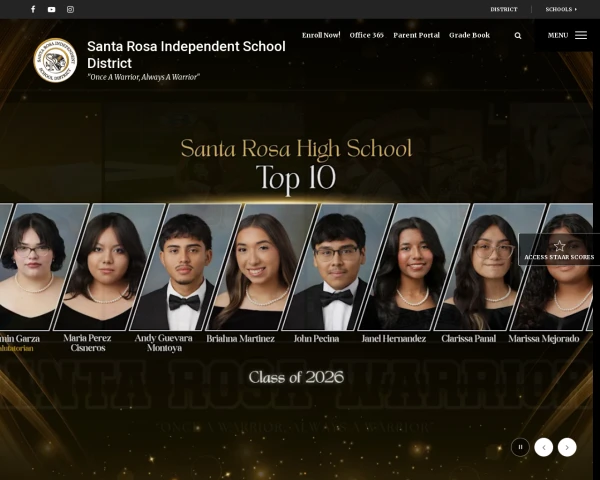The image size is (600, 480).
Task: Click Andy Guevara Montoya portrait
Action: tap(185, 267)
